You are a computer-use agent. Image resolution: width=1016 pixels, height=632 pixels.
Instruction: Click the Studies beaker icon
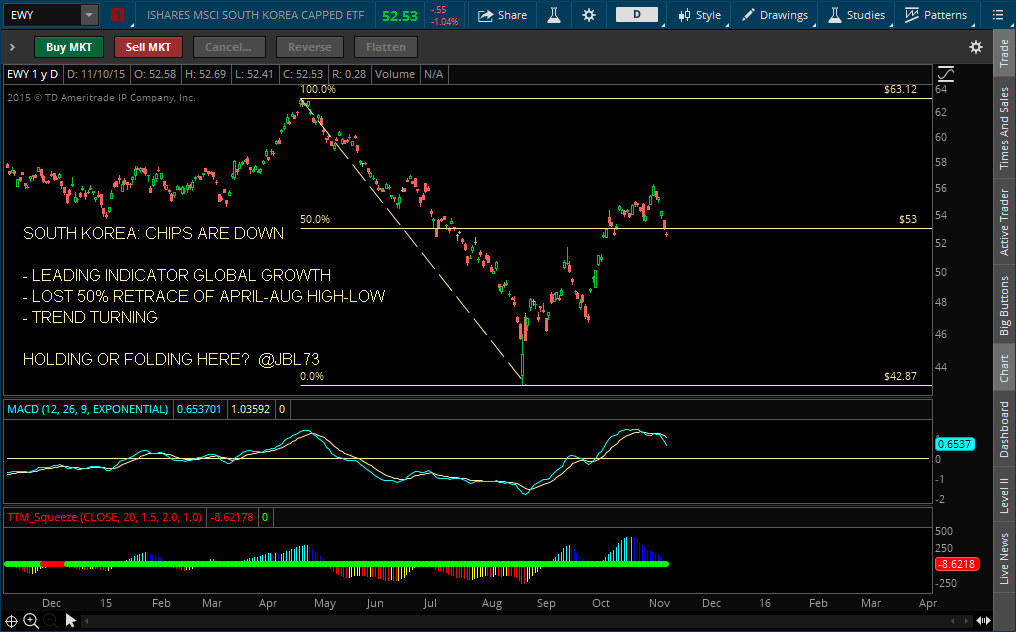coord(835,15)
